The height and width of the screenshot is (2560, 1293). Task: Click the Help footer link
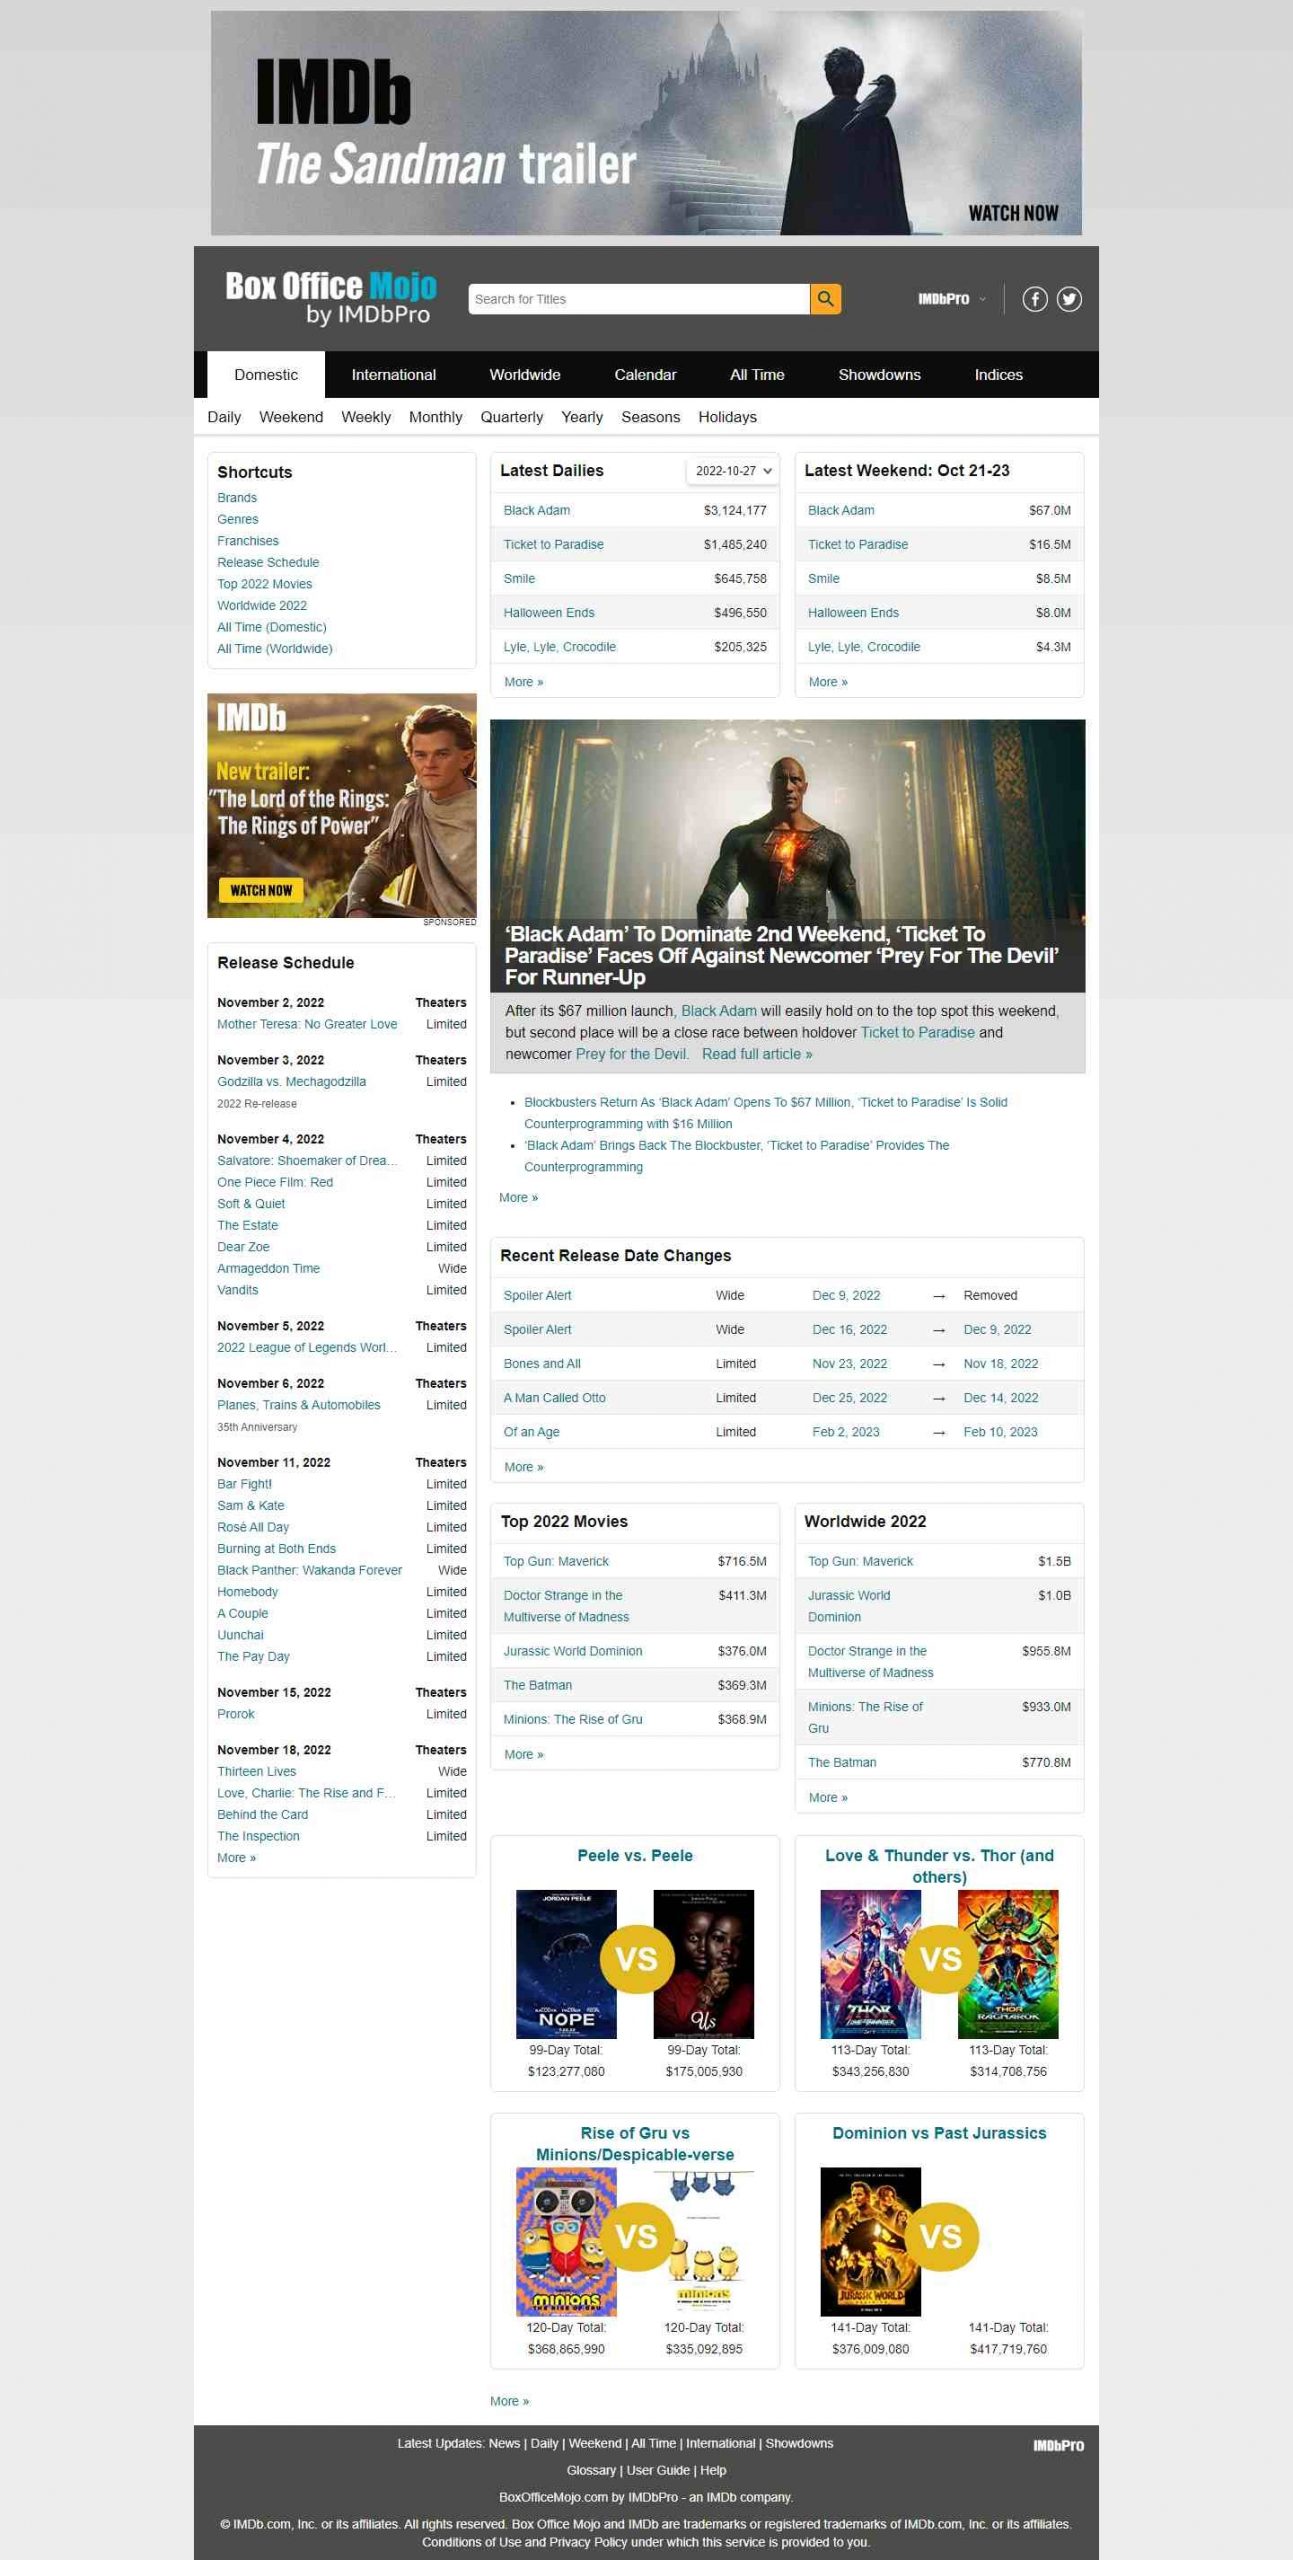point(713,2470)
